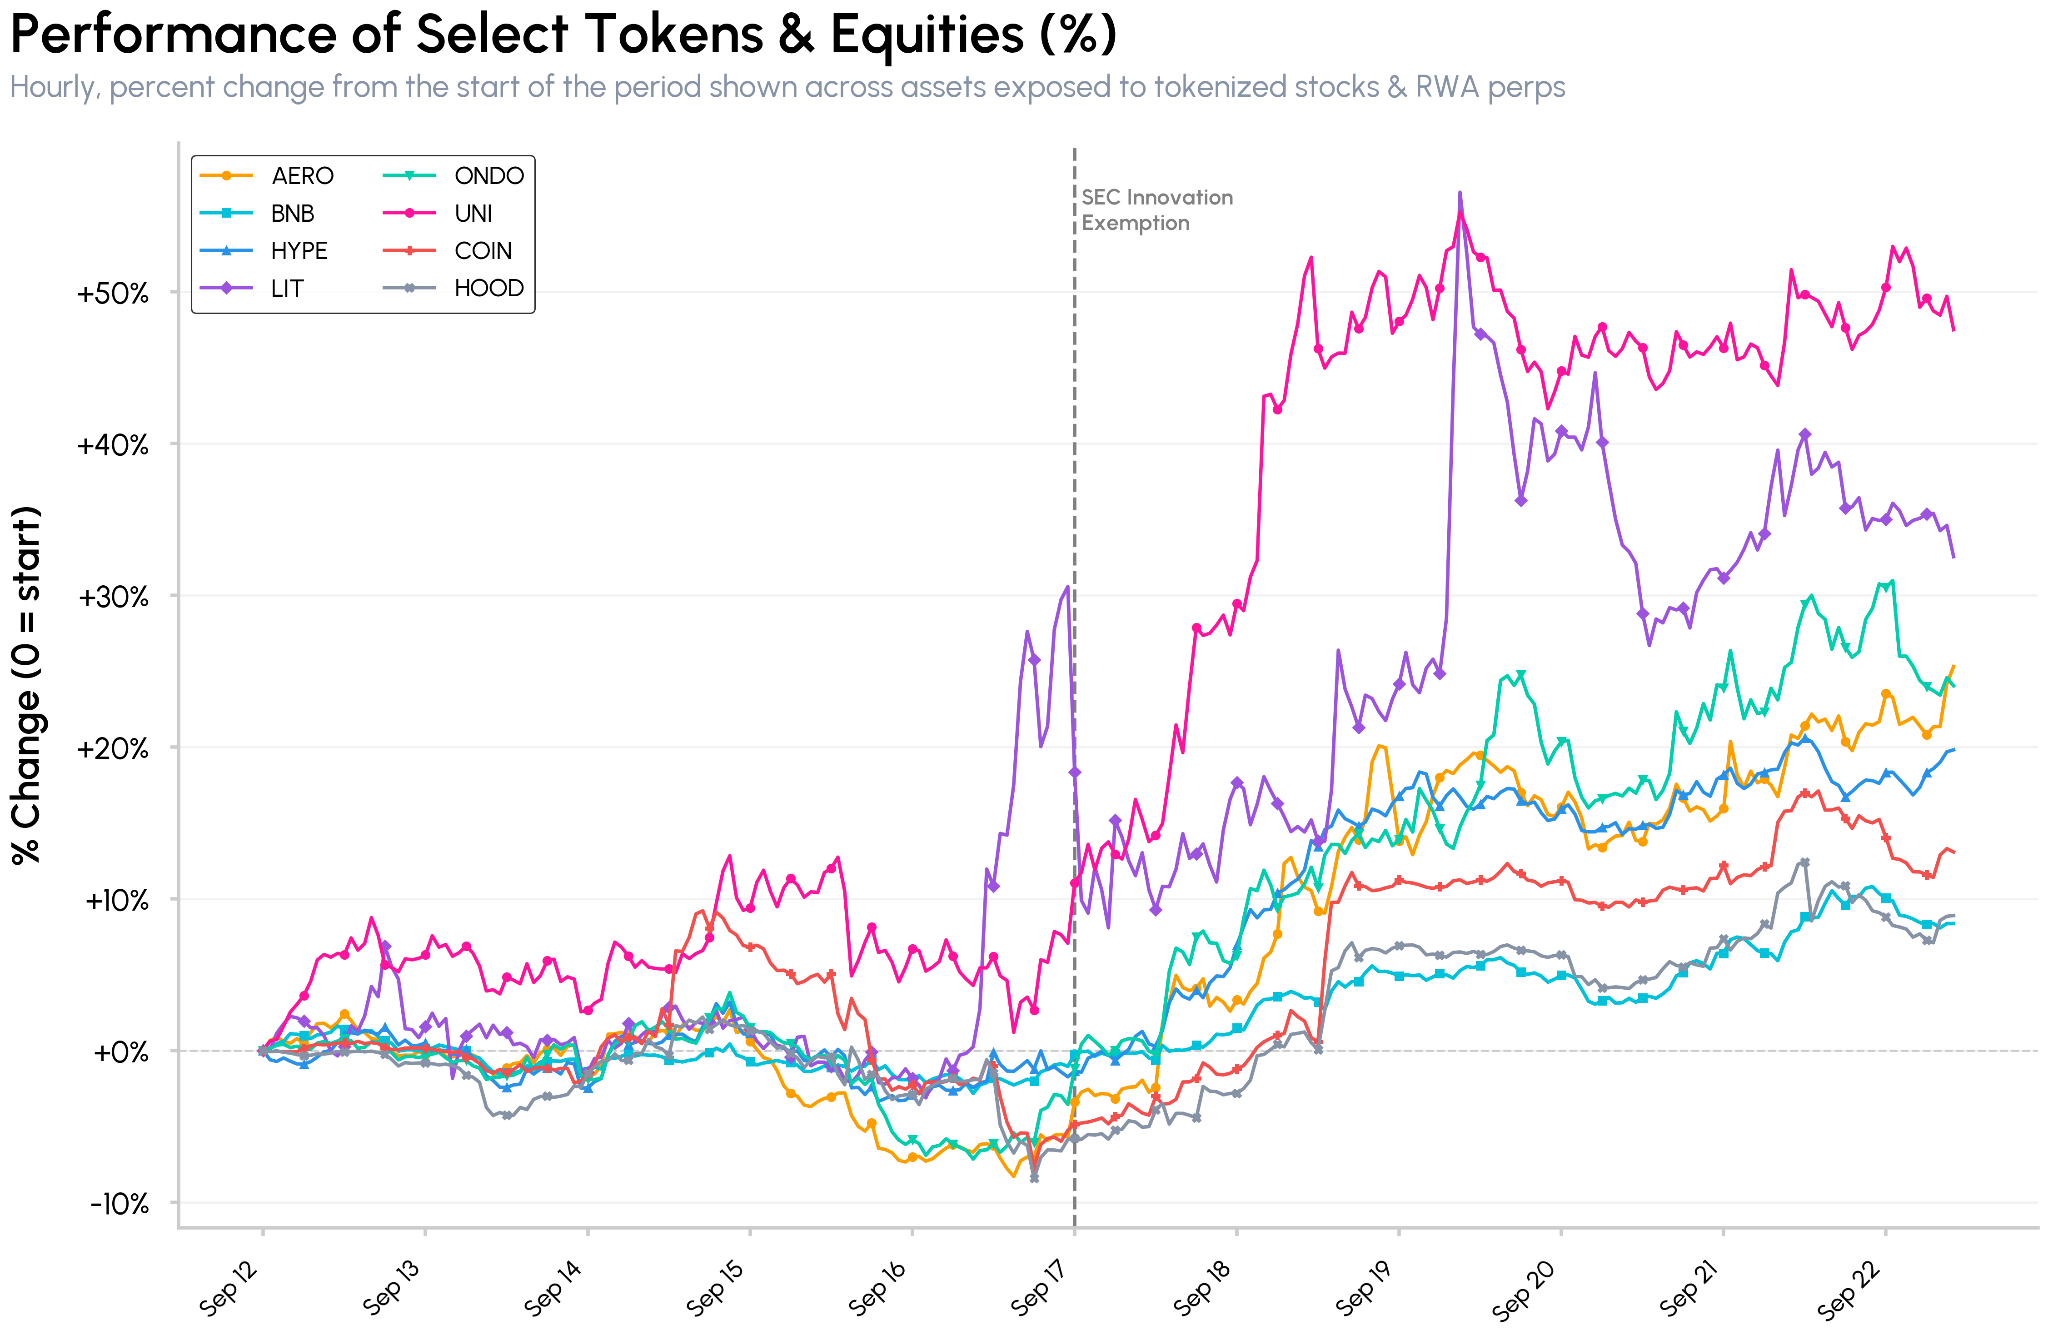Click the -10% y-axis label
This screenshot has height=1339, width=2048.
(x=119, y=1204)
